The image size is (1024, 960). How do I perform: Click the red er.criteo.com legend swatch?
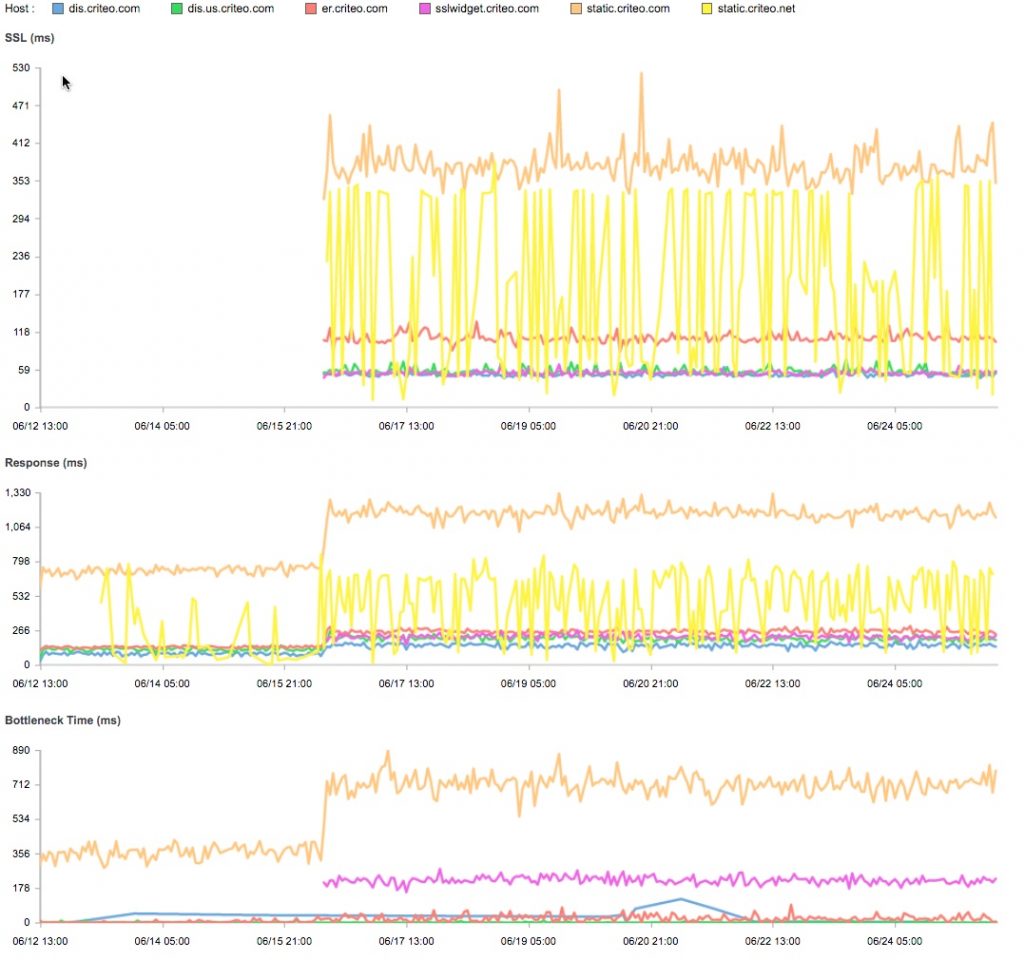pos(311,9)
